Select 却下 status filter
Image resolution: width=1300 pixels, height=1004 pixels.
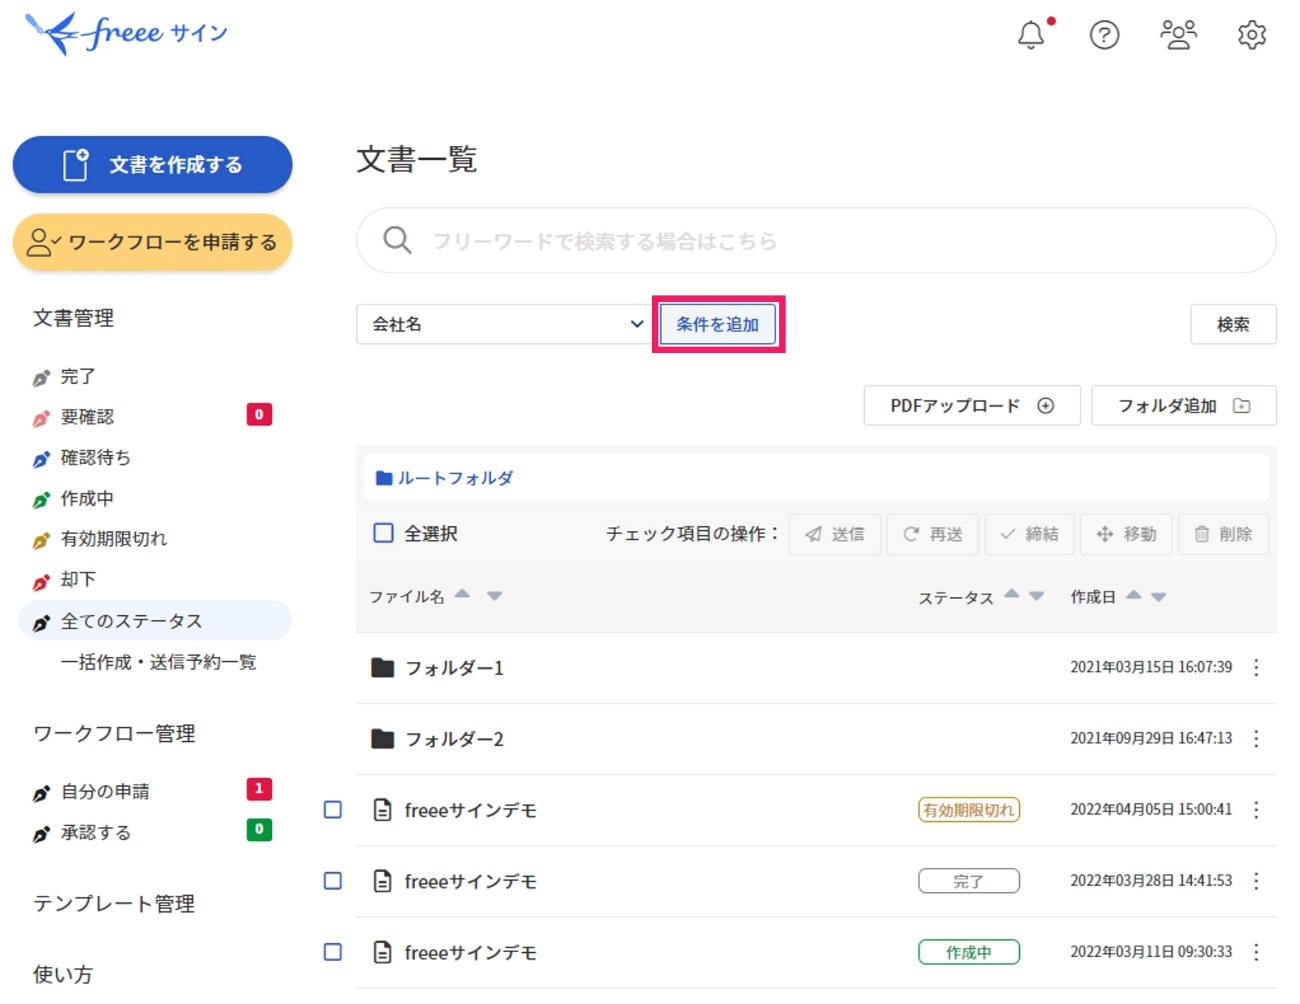tap(77, 579)
